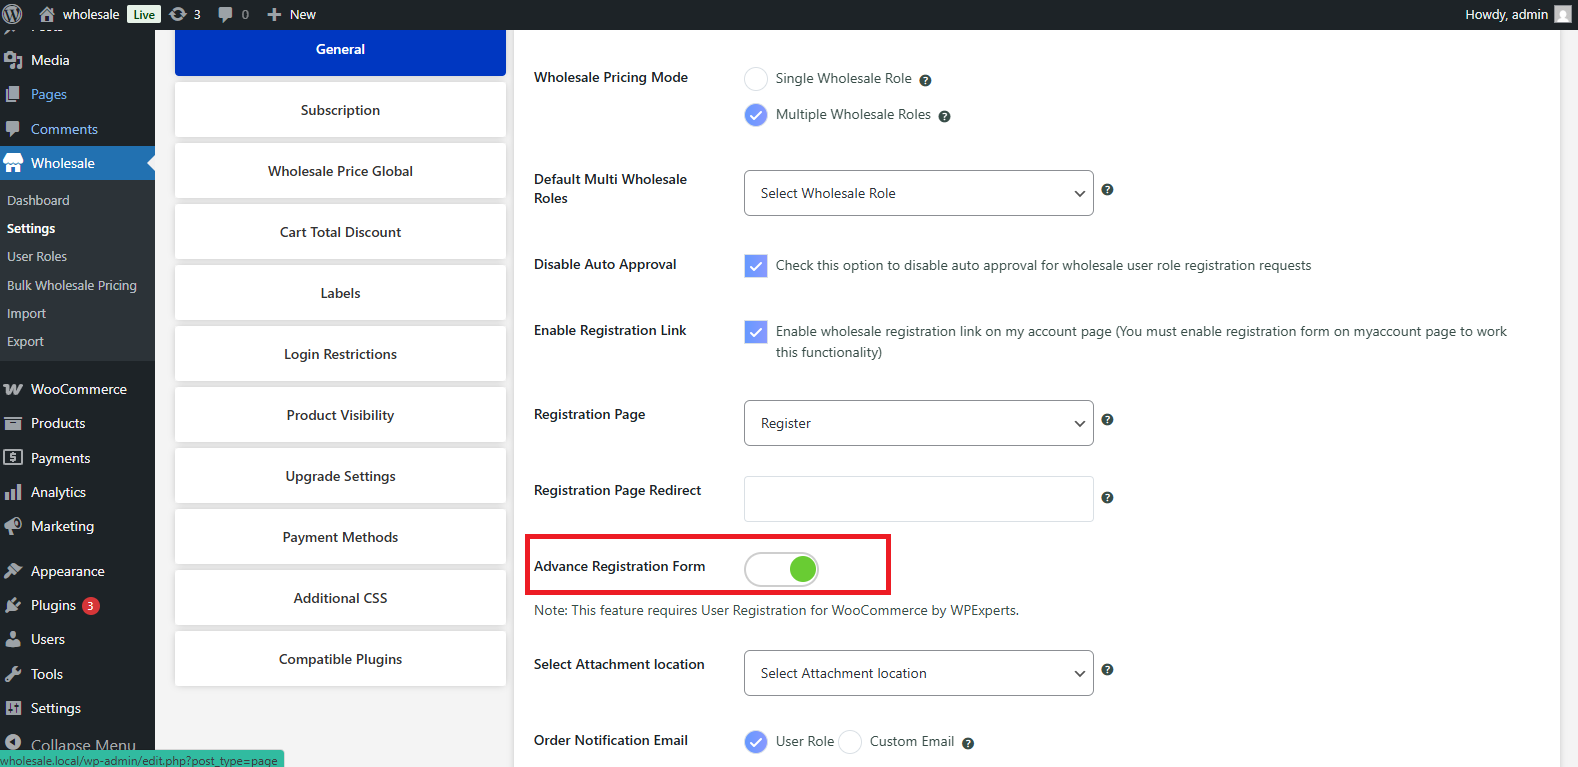Click the Comments sidebar icon
Screen dimensions: 1578x767
coord(13,129)
